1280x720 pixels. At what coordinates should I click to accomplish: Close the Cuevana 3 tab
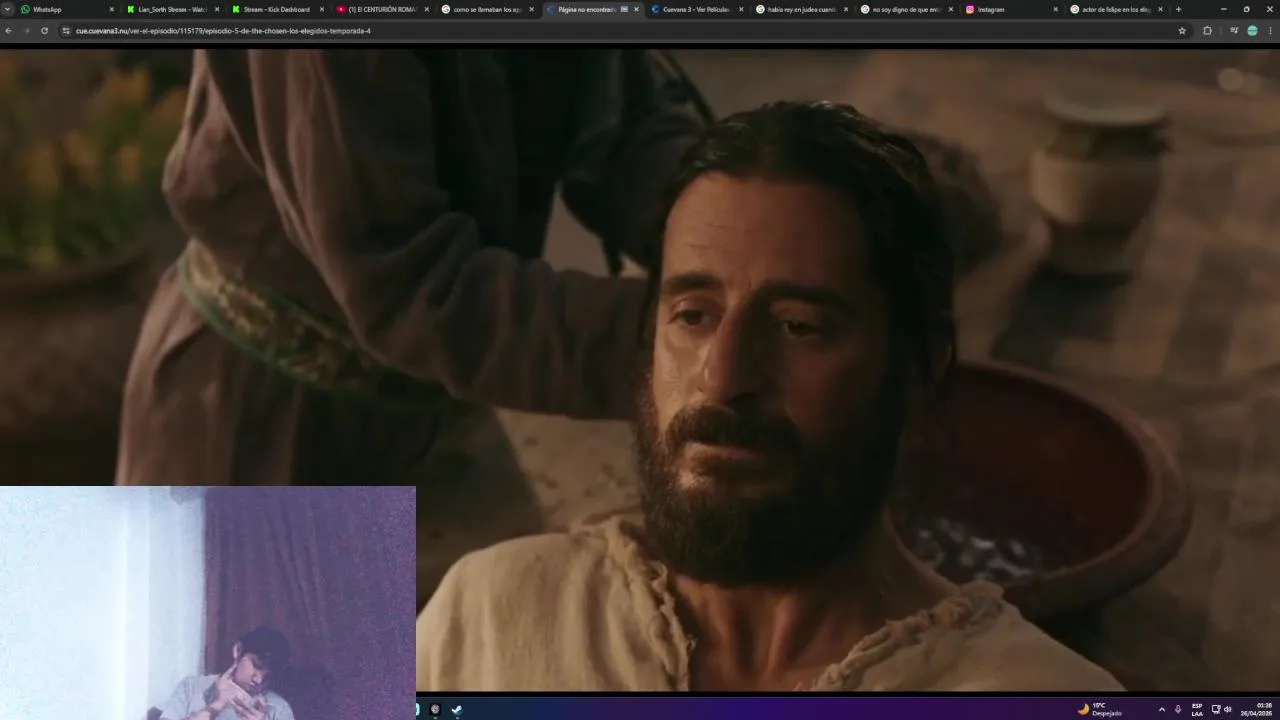click(741, 9)
